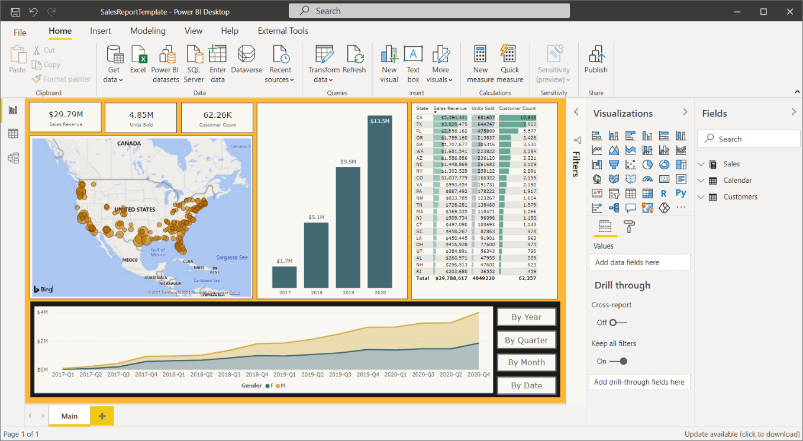Choose the Line chart visualization
Screen dimensions: 803x441
click(x=597, y=150)
